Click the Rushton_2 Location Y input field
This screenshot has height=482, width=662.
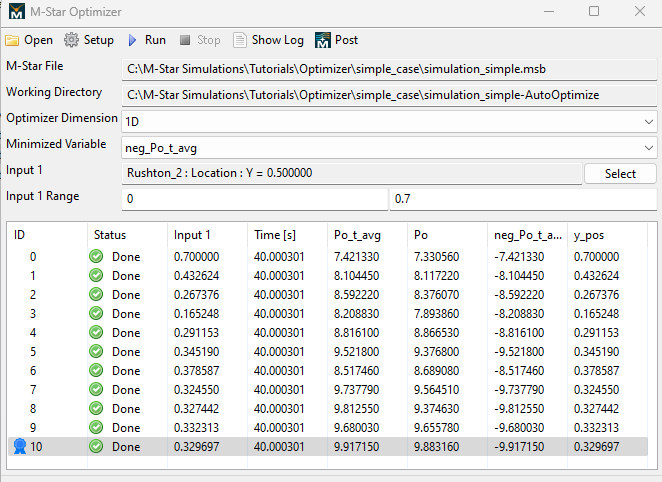pos(352,173)
